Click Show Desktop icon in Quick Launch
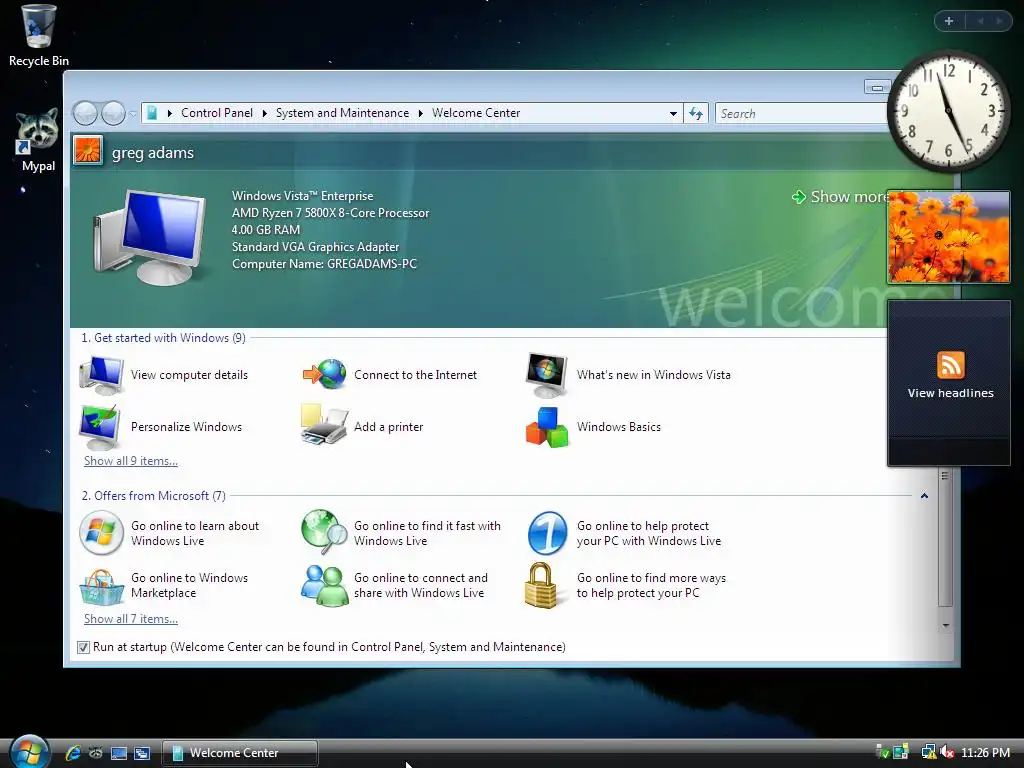The image size is (1024, 768). pyautogui.click(x=119, y=753)
